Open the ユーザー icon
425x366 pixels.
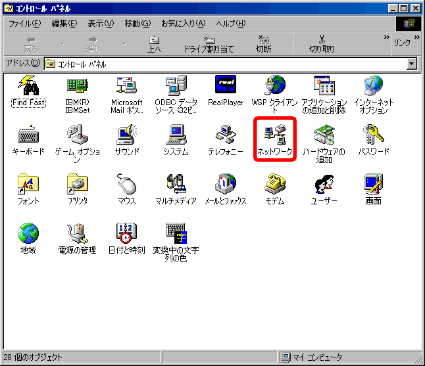point(324,189)
